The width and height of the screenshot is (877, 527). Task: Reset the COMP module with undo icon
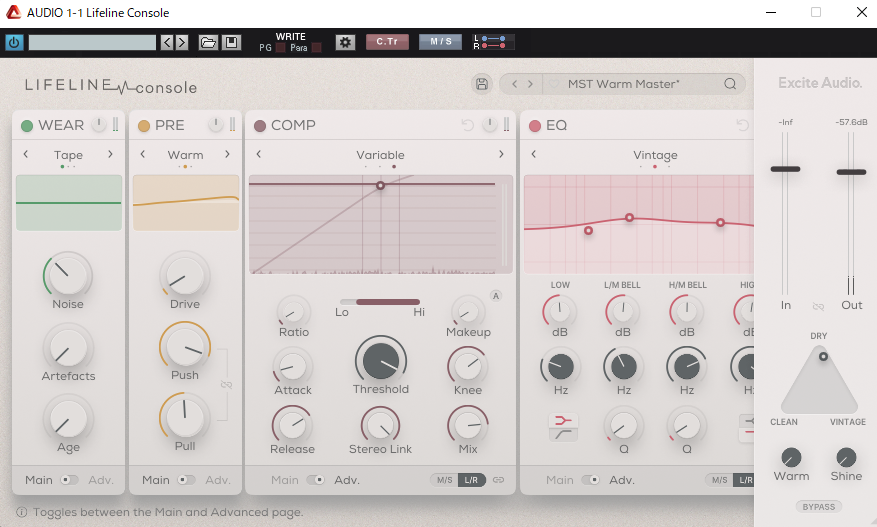468,125
